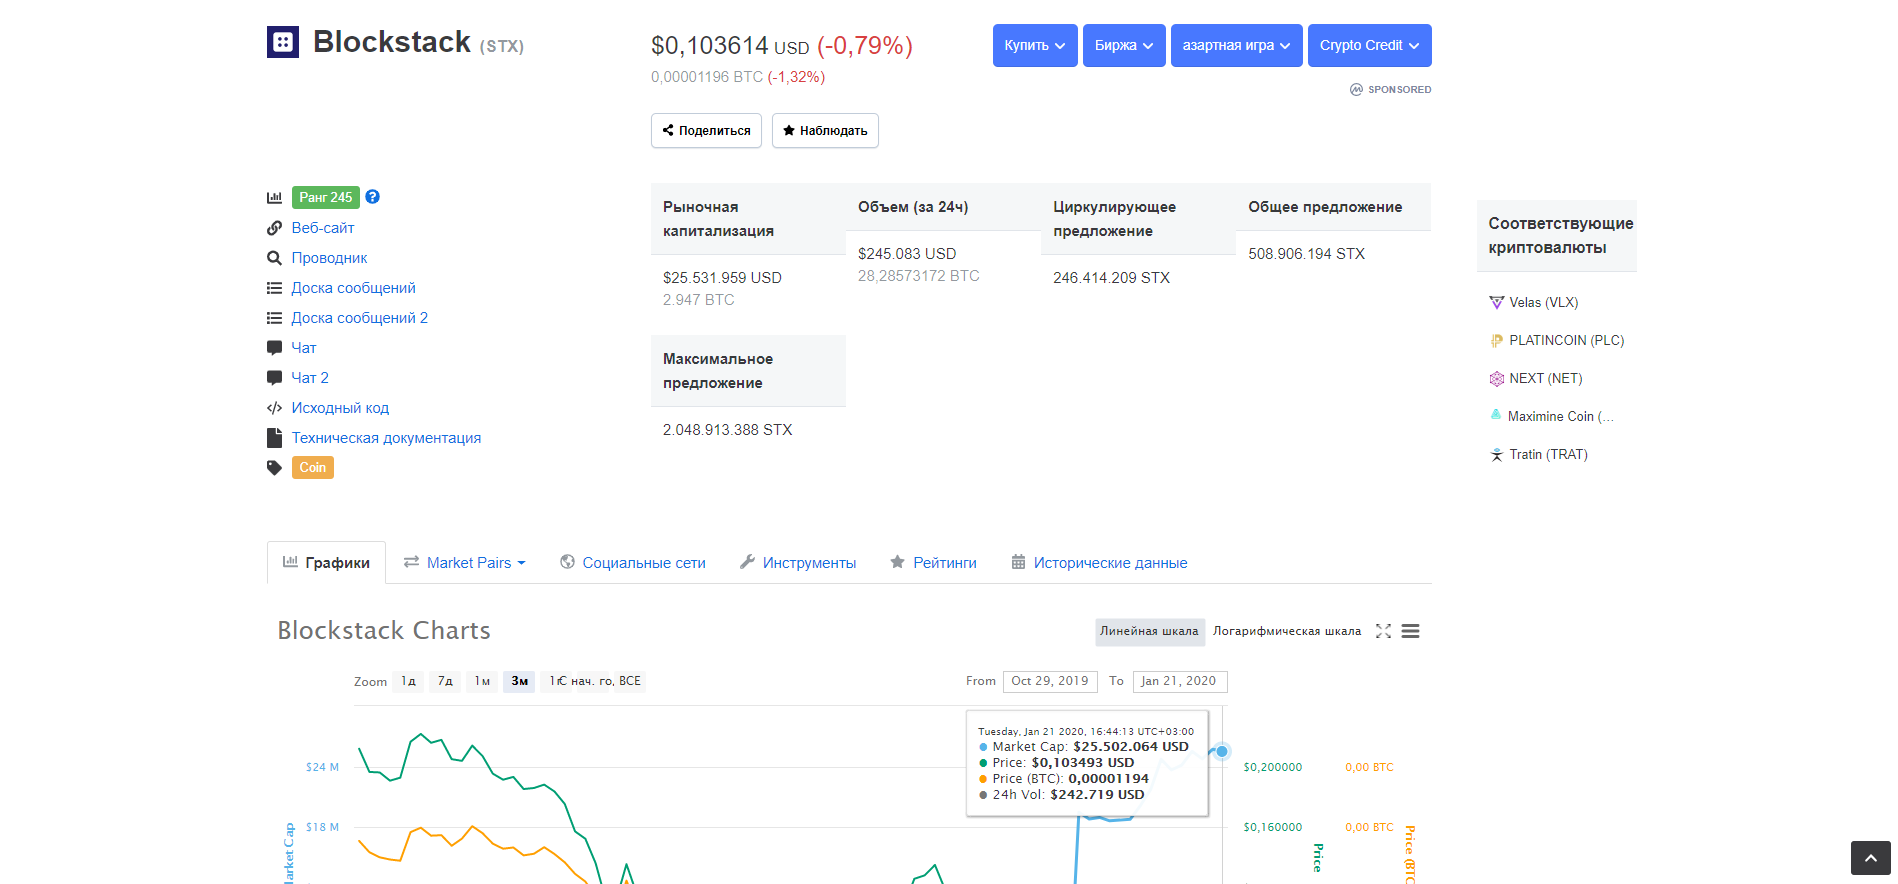Switch to Логарифмическая шкала chart scale

click(1287, 631)
